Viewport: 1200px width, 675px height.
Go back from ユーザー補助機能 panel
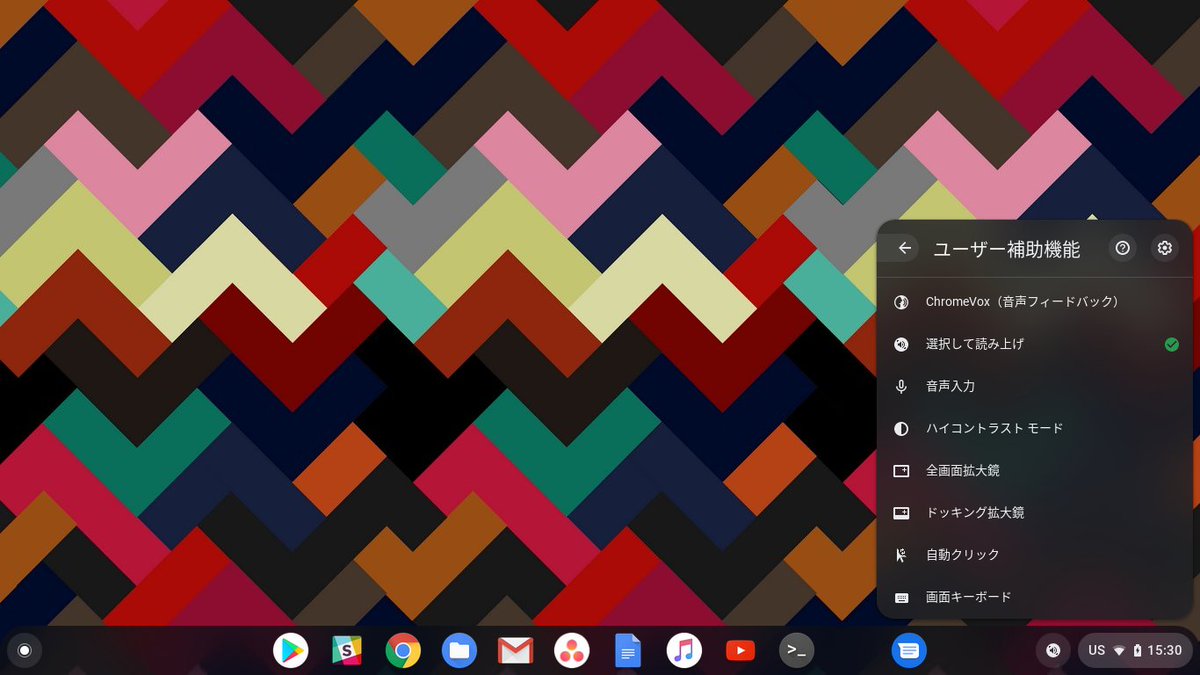pos(905,248)
